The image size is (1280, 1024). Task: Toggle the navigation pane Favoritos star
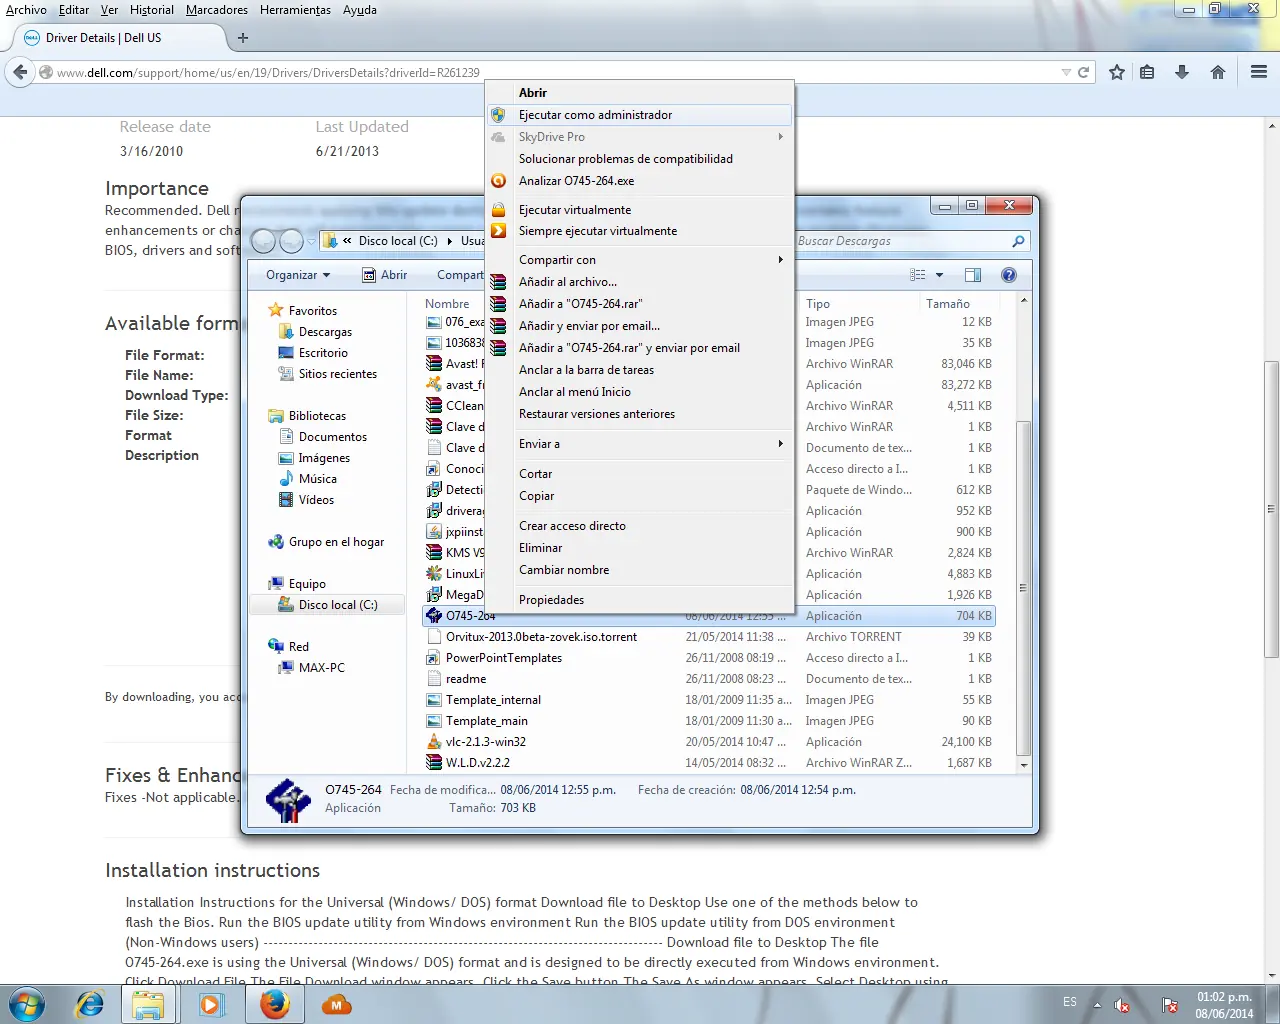tap(276, 310)
